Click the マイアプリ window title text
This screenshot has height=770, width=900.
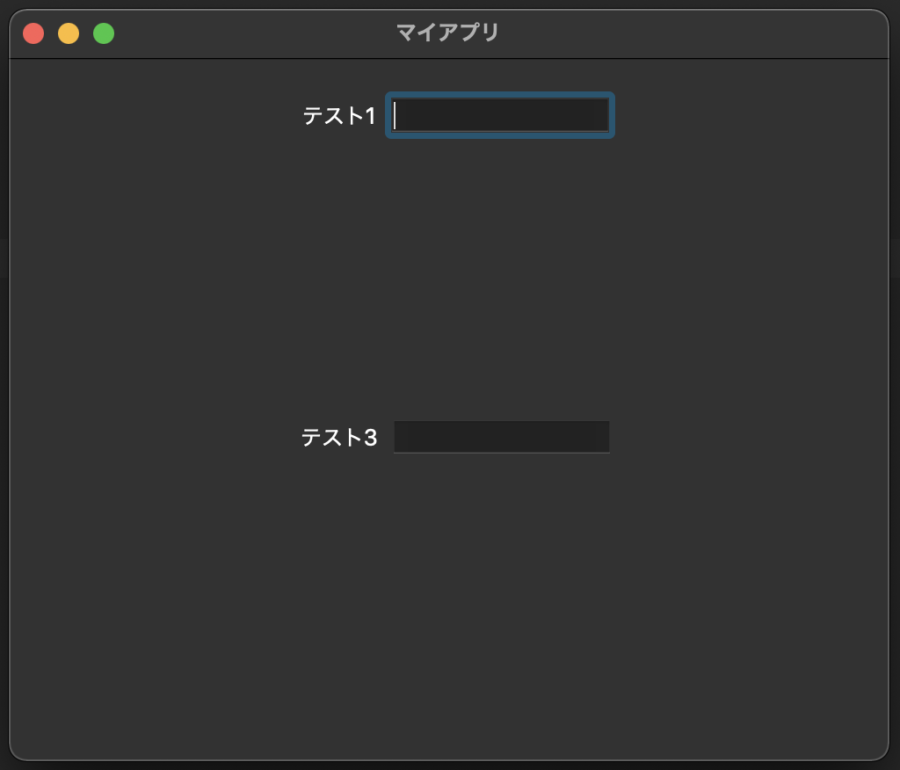click(x=447, y=33)
